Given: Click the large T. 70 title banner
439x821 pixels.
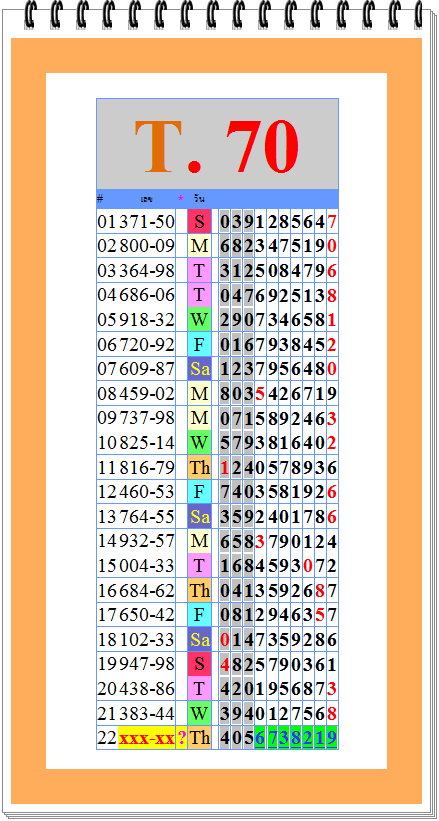Looking at the screenshot, I should pos(217,144).
